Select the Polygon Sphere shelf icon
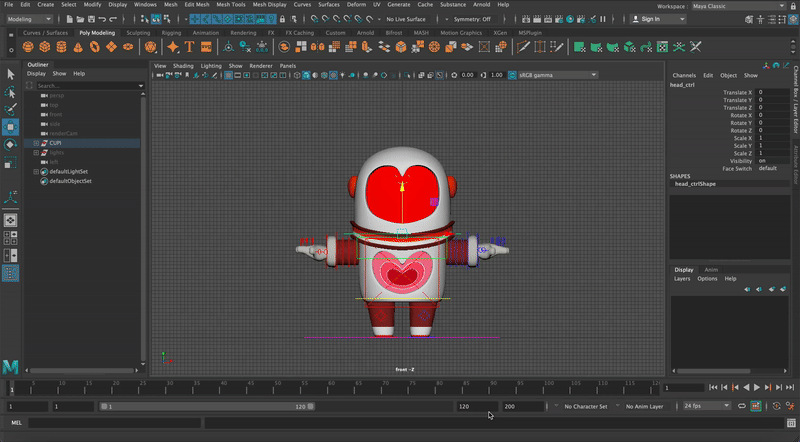Screen dimensions: 800x442 pos(30,47)
